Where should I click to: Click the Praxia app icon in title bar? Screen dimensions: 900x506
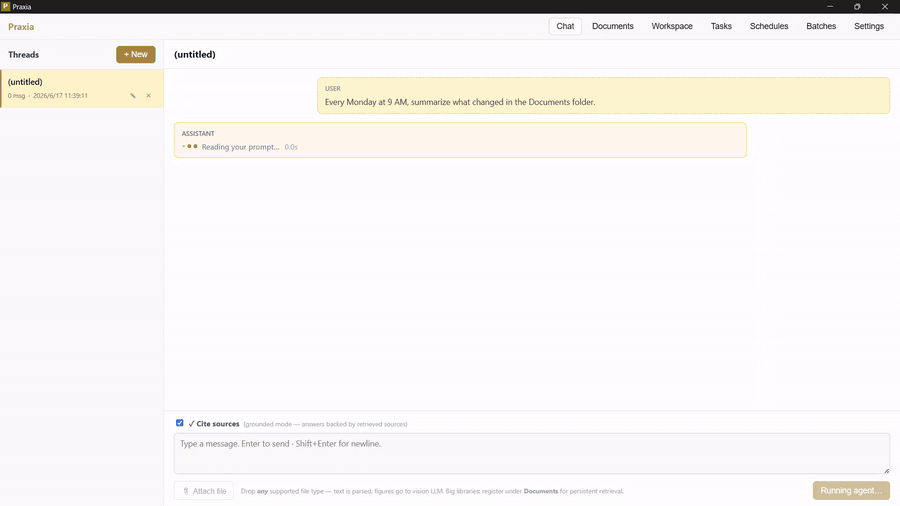click(5, 6)
